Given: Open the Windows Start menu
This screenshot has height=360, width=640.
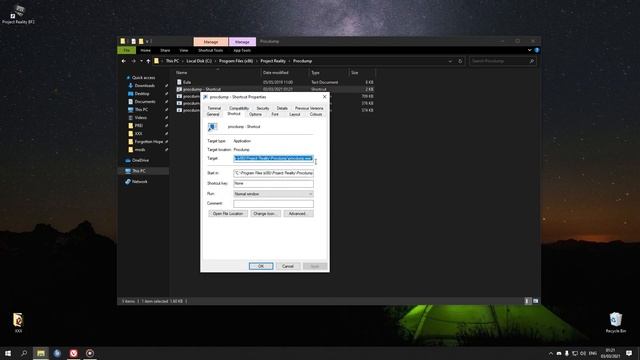Looking at the screenshot, I should pos(8,353).
